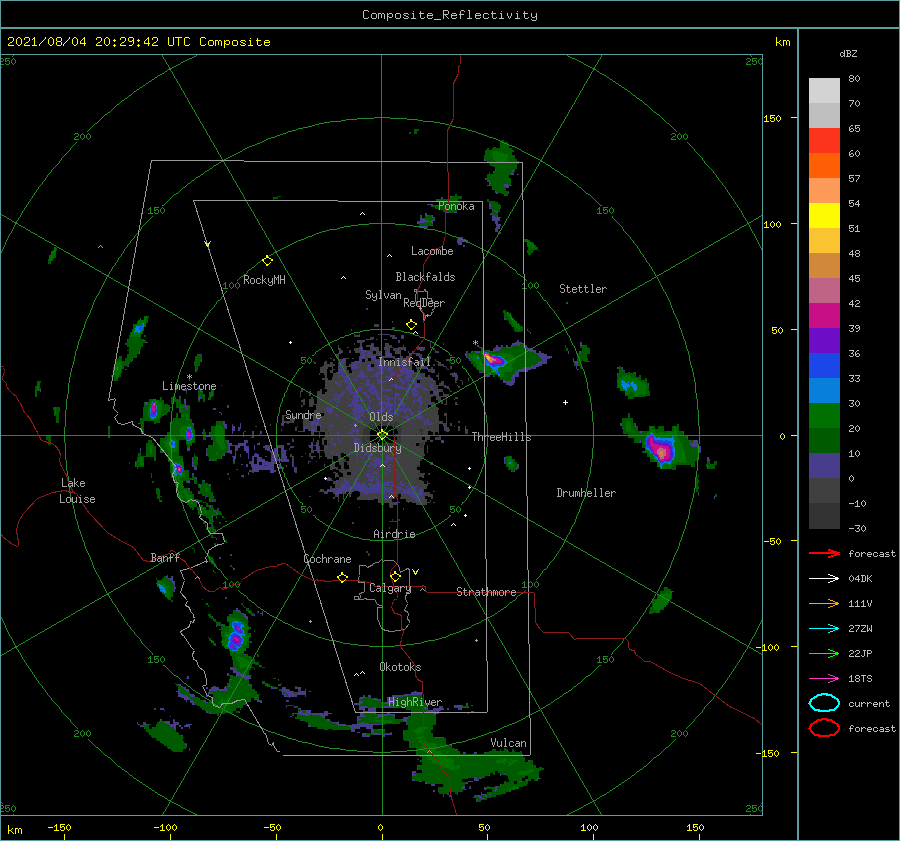Select the 60 dBZ orange swatch

pos(824,165)
